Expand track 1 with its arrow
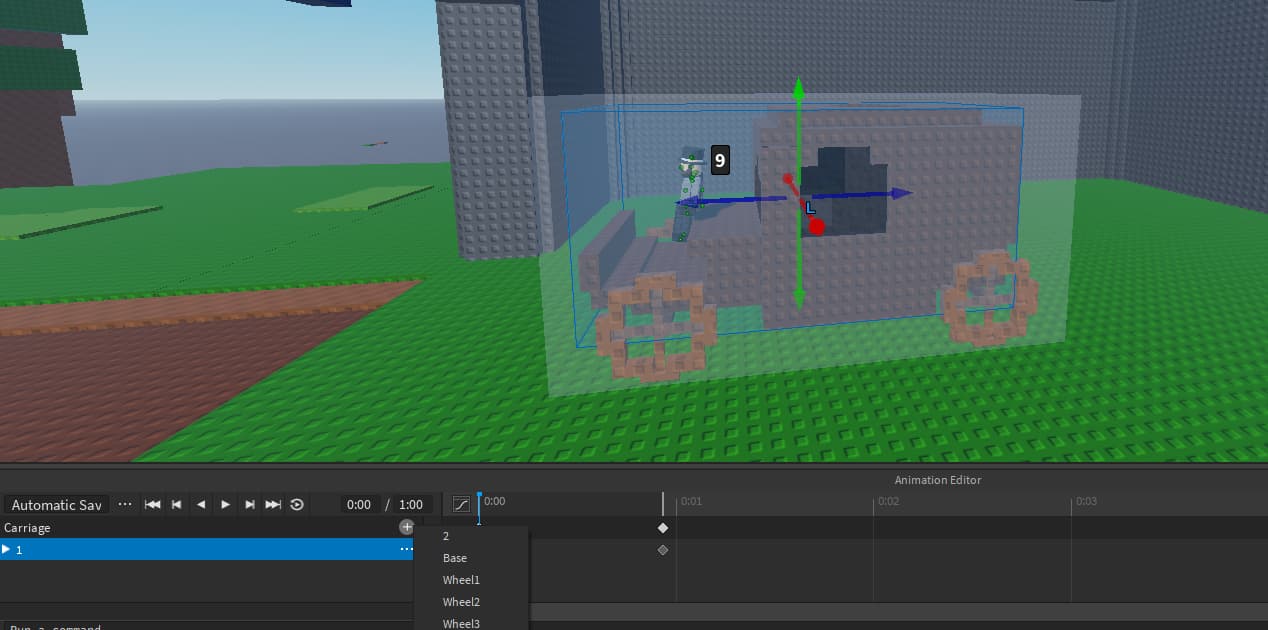1268x630 pixels. coord(7,549)
